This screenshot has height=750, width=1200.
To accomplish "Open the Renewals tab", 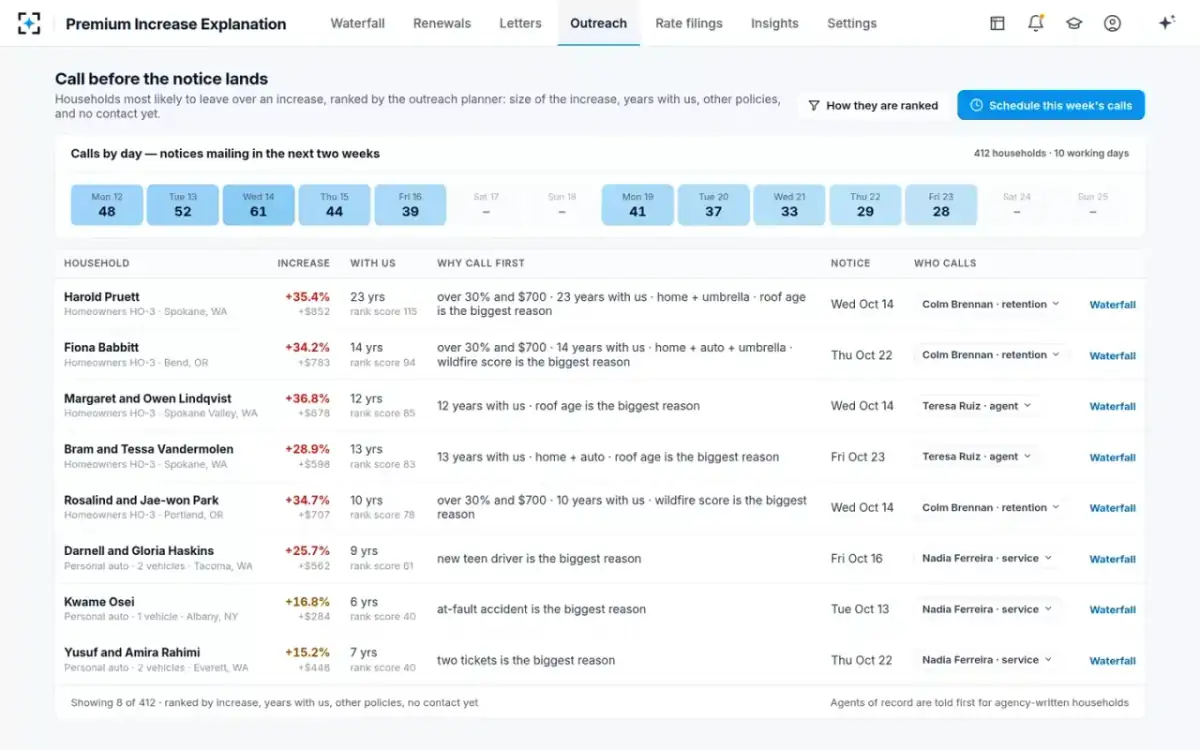I will coord(442,23).
